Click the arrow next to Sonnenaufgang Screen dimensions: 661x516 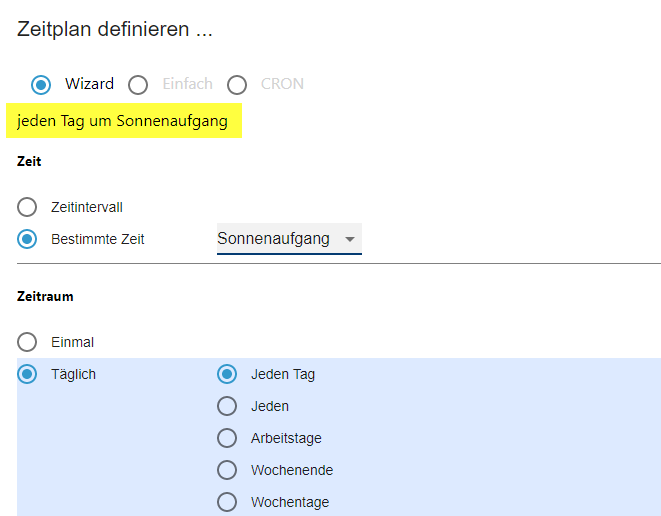pyautogui.click(x=349, y=240)
